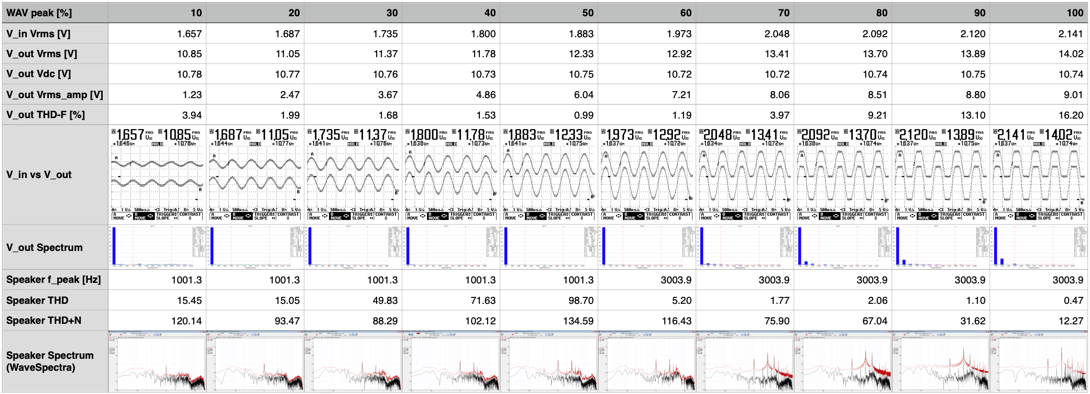Open the V_out Spectrum chart for column 80
This screenshot has height=394, width=1090.
pos(843,247)
